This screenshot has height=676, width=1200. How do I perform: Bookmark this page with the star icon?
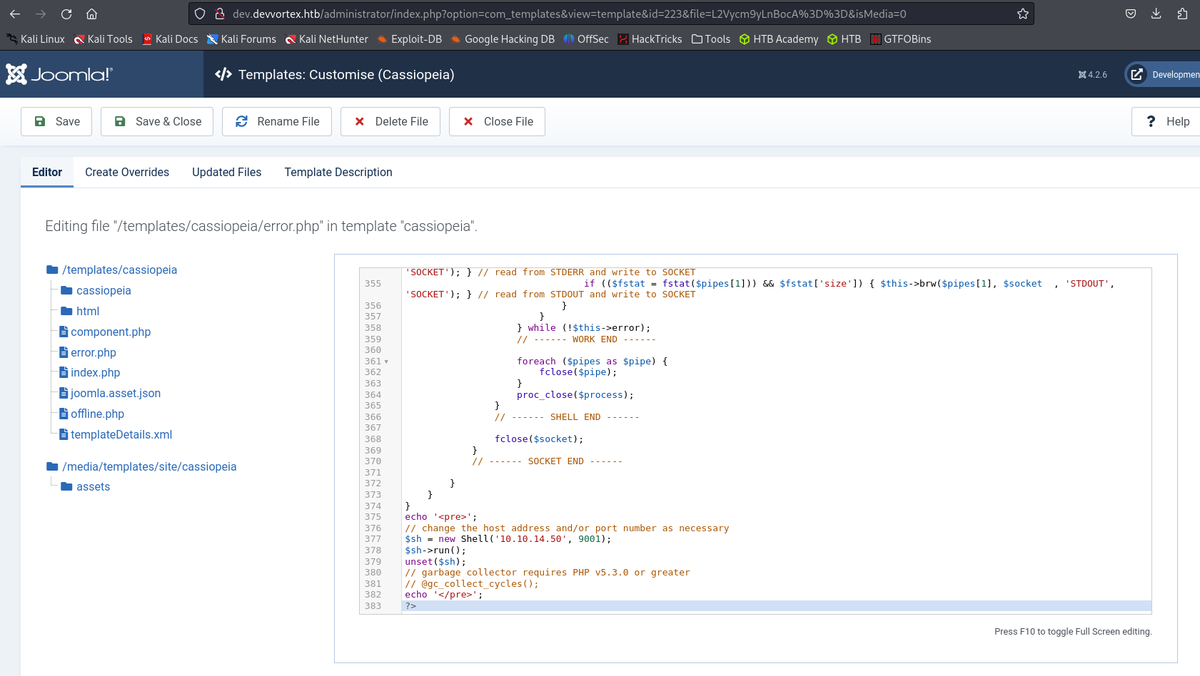1022,14
